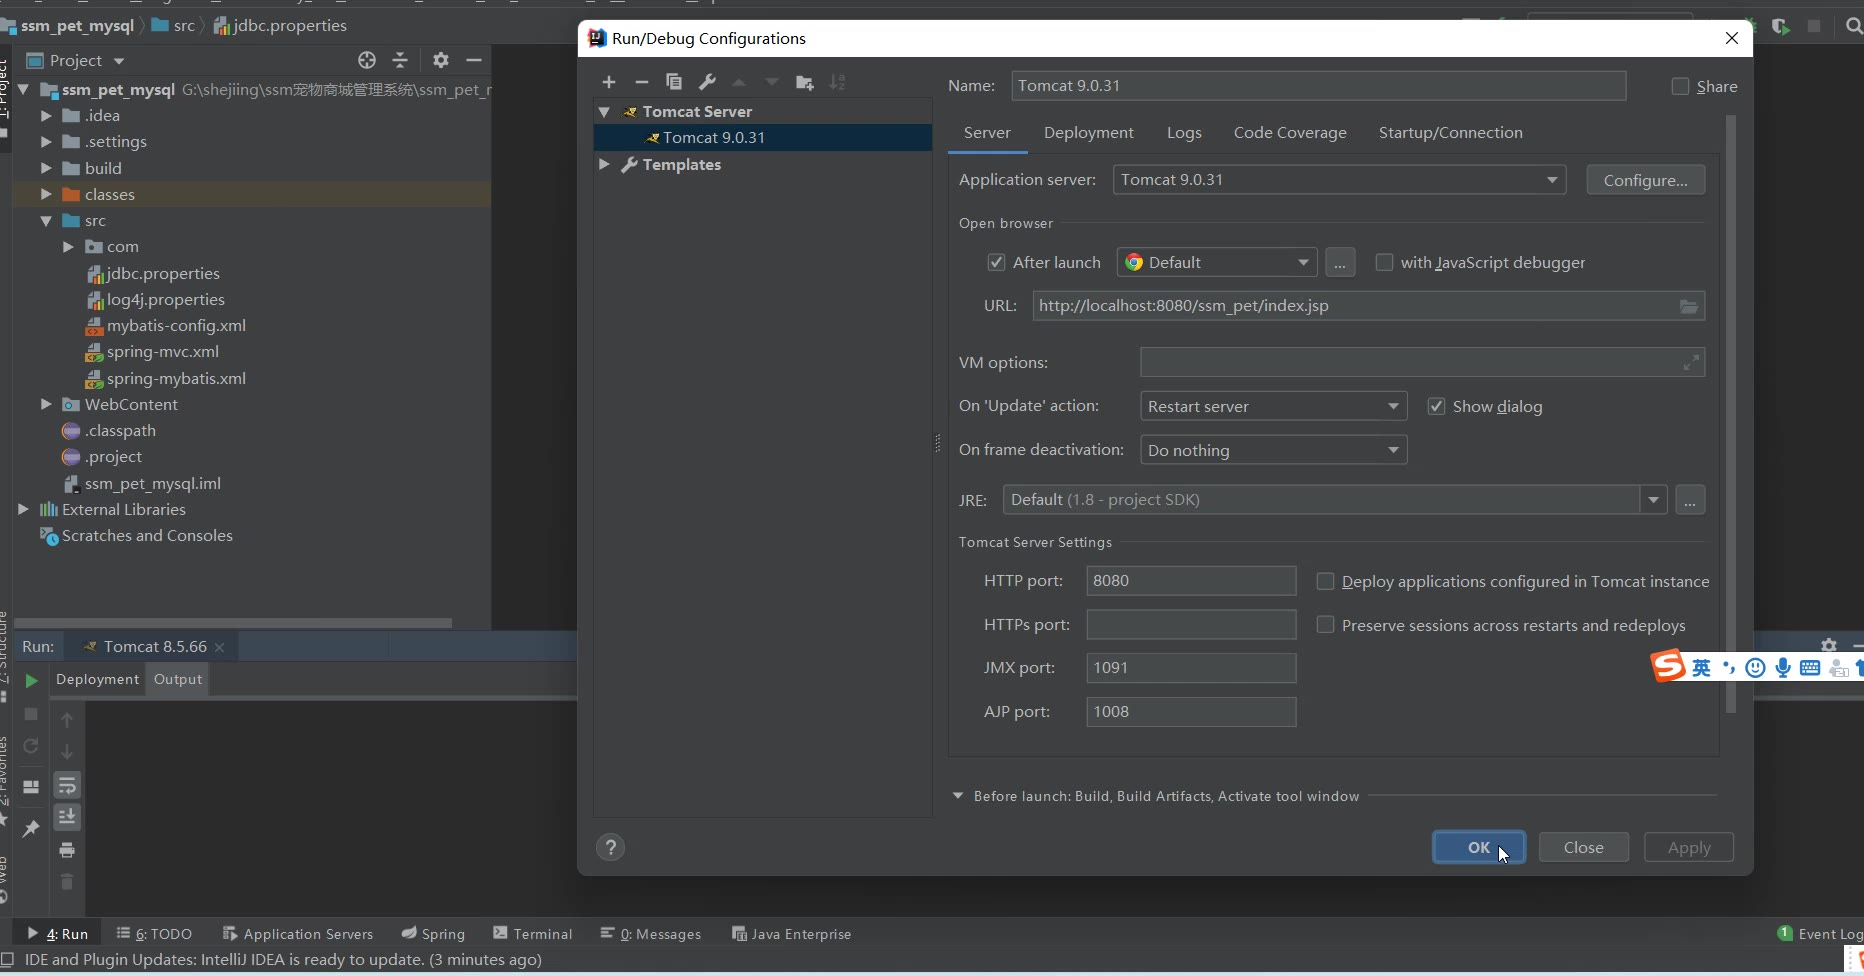
Task: Edit templates wrench icon in dialog toolbar
Action: [x=707, y=82]
